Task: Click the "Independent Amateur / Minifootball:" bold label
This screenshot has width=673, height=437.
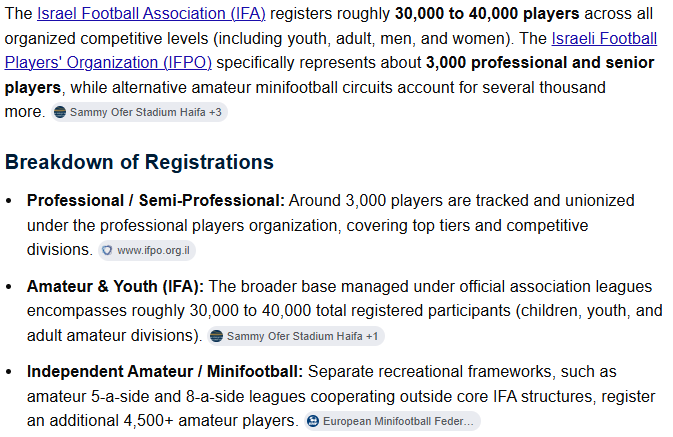Action: click(165, 372)
